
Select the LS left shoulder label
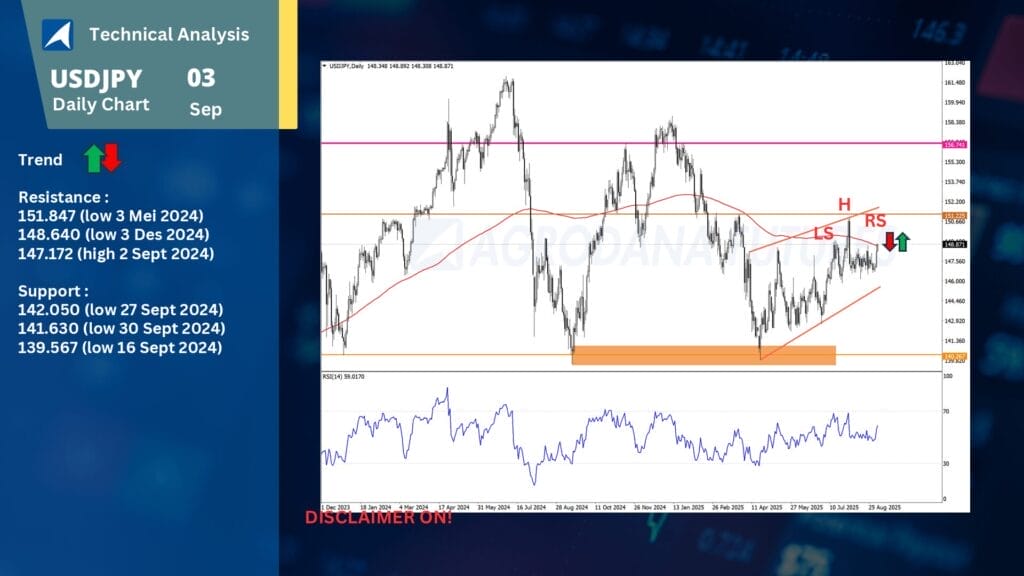pyautogui.click(x=823, y=232)
